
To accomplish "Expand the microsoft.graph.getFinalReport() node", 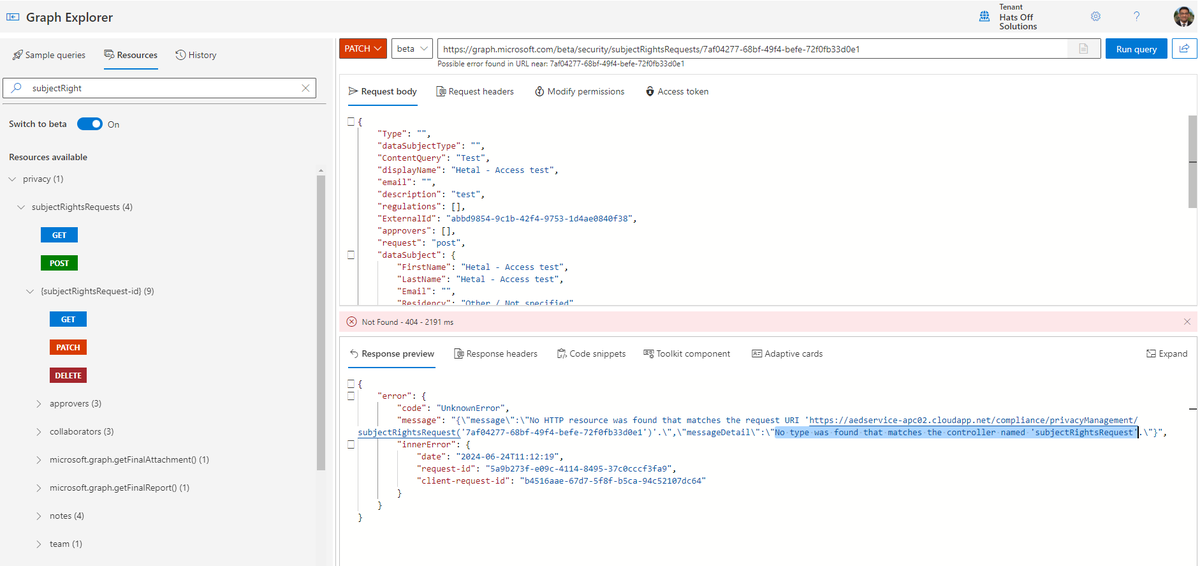I will tap(39, 488).
